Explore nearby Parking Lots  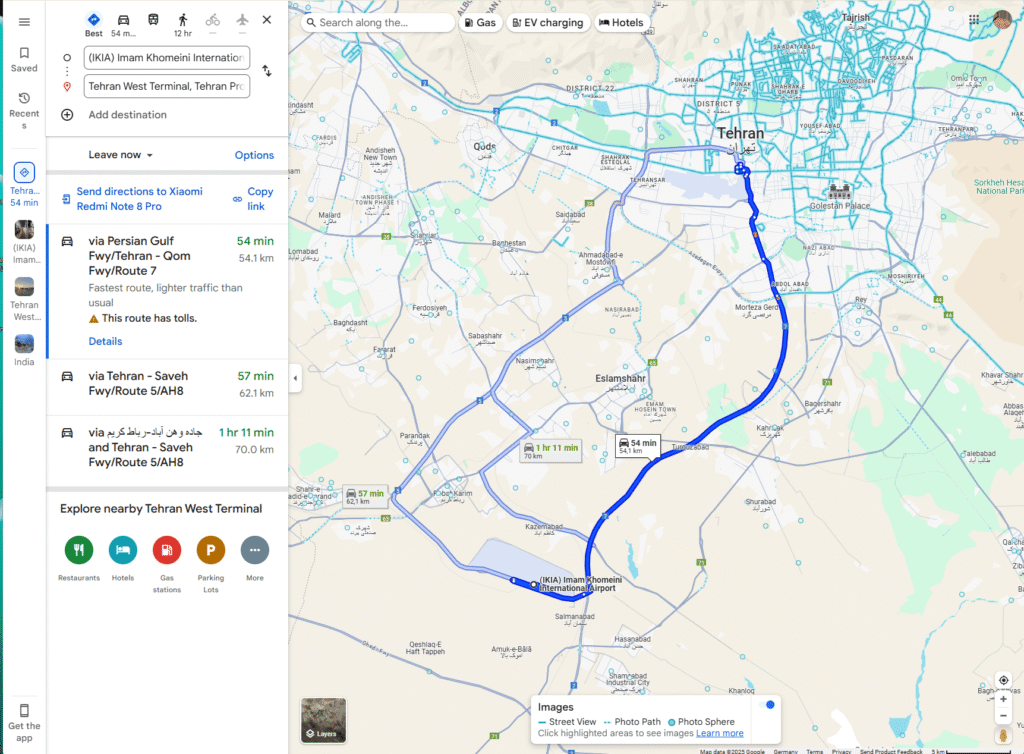[x=210, y=550]
